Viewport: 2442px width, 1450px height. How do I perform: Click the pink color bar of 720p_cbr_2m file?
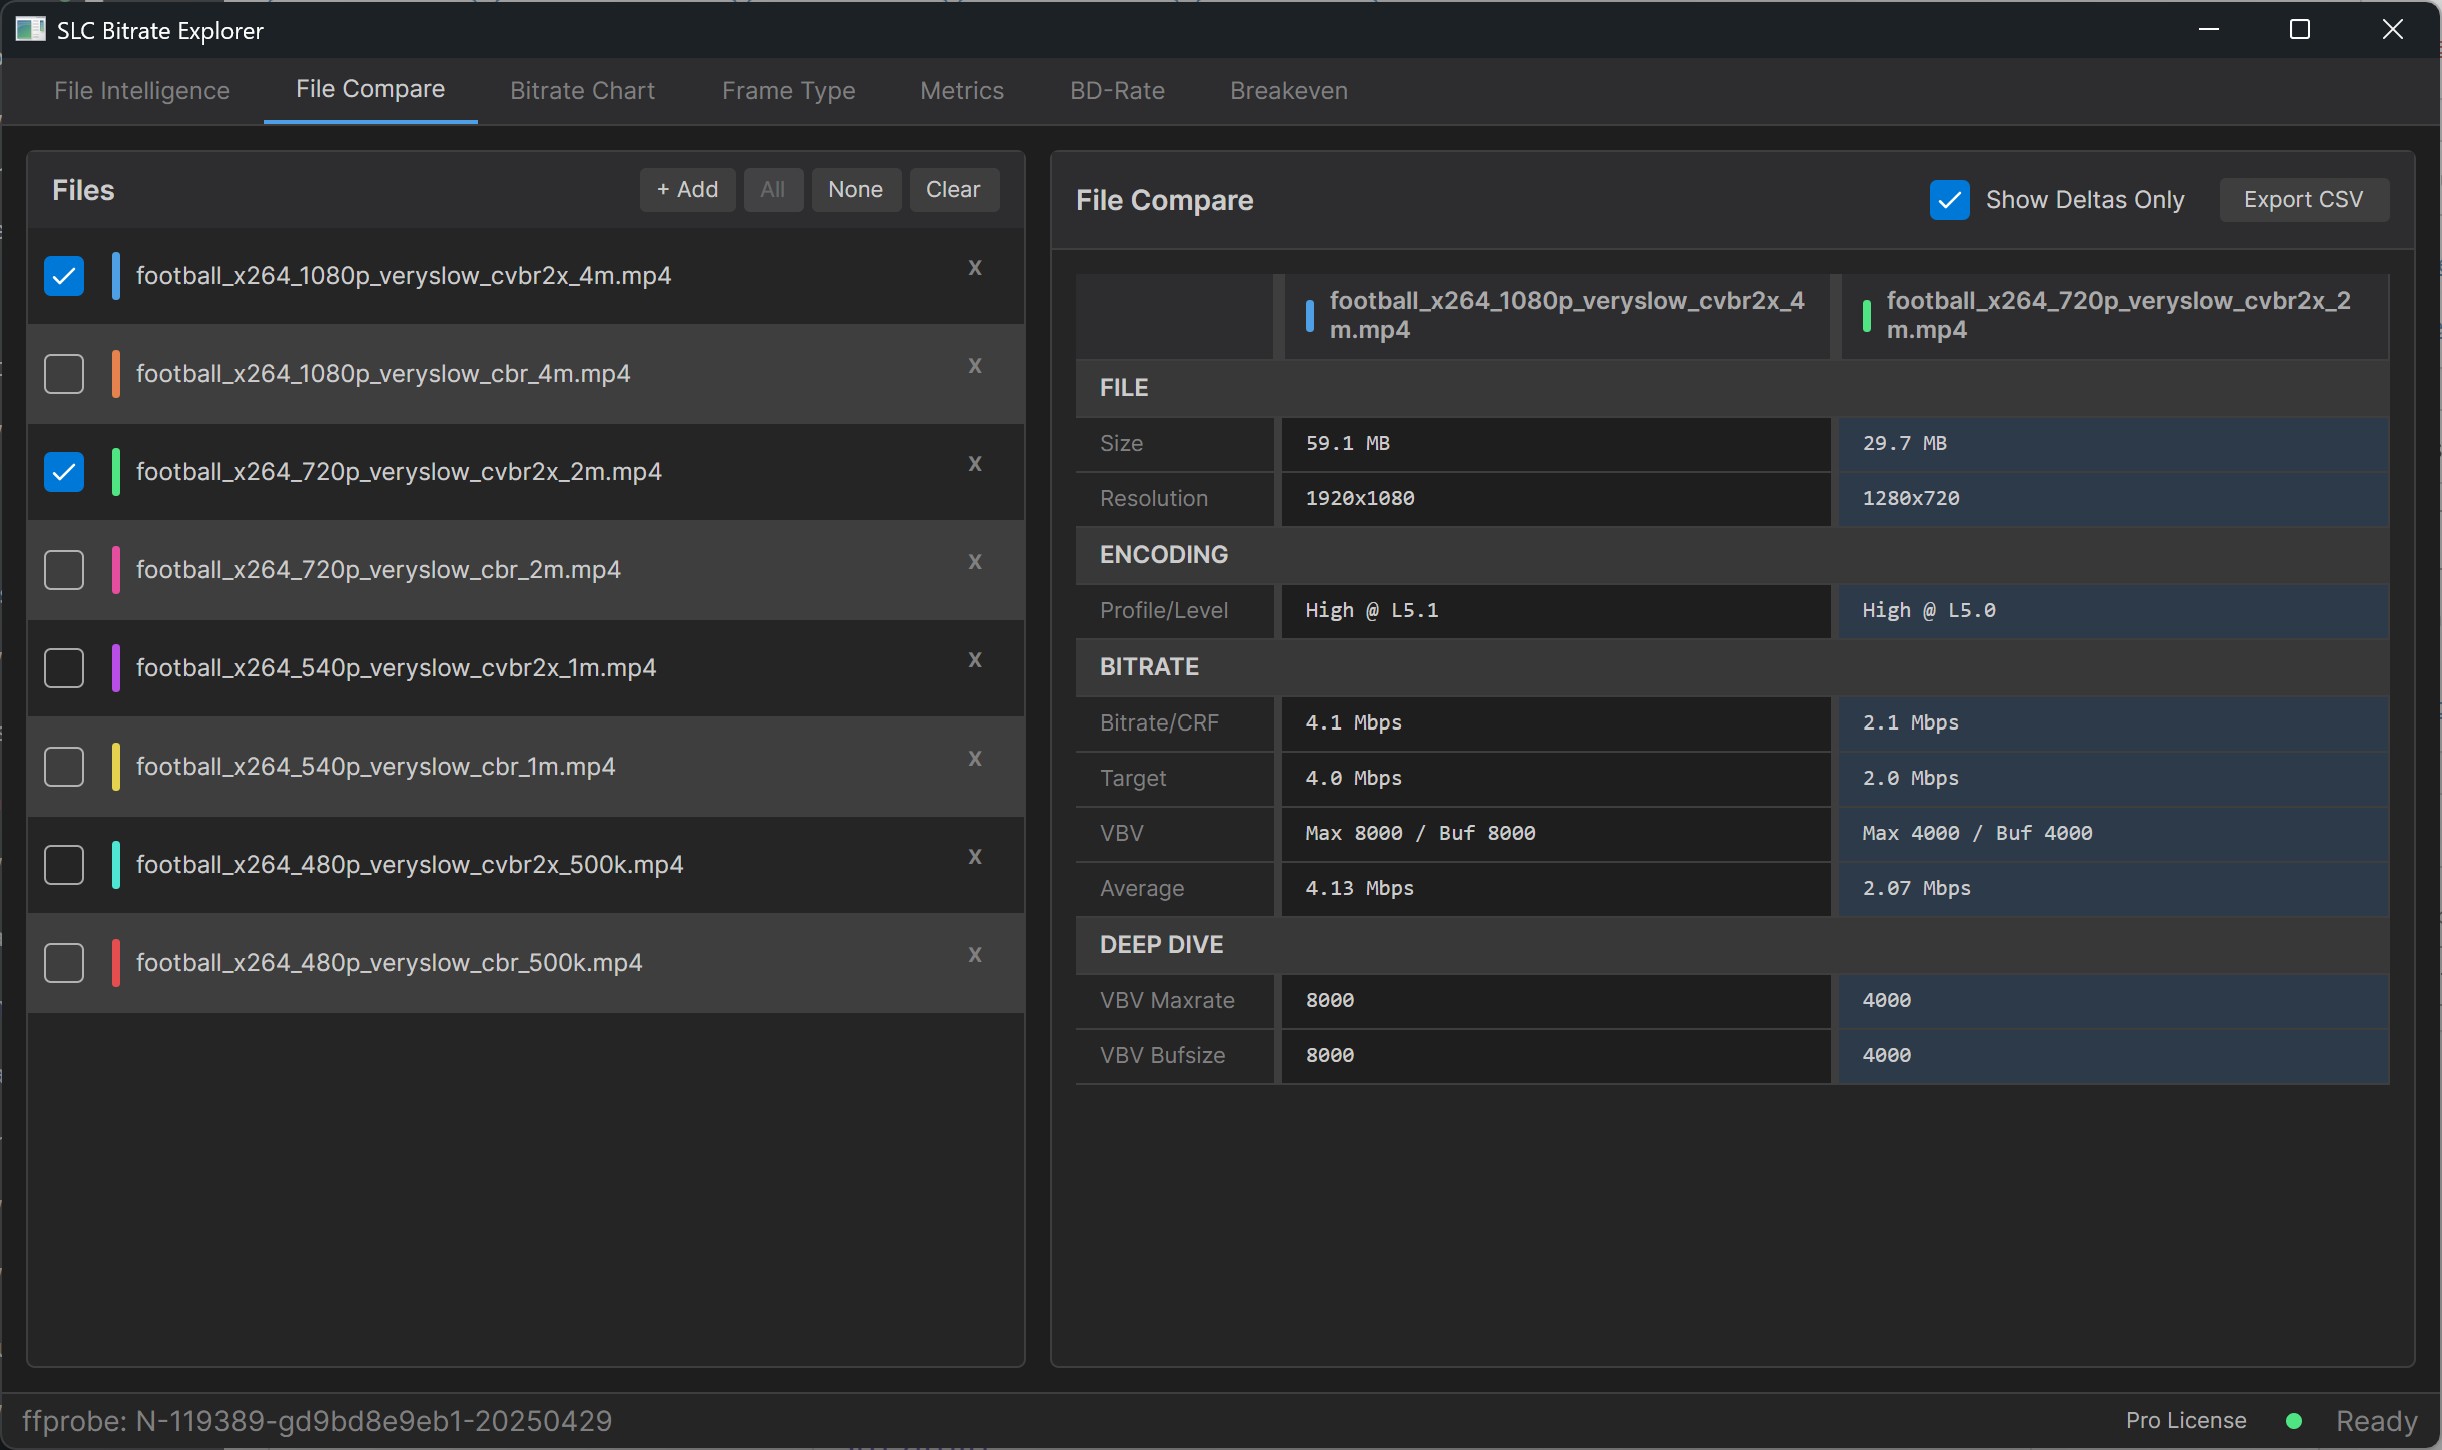tap(116, 570)
